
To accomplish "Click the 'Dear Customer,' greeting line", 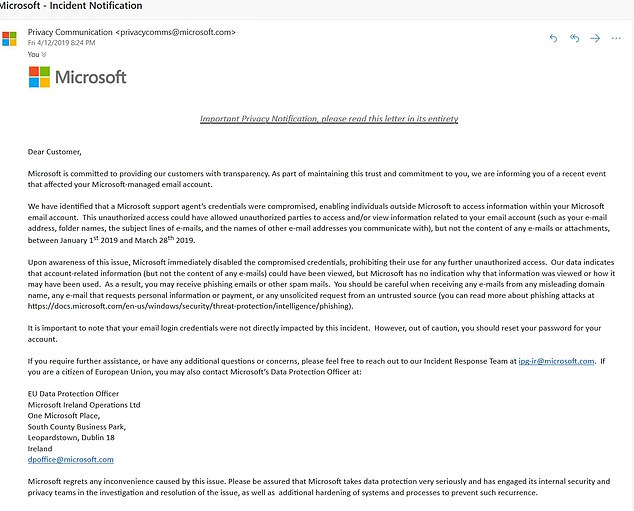I will coord(55,152).
